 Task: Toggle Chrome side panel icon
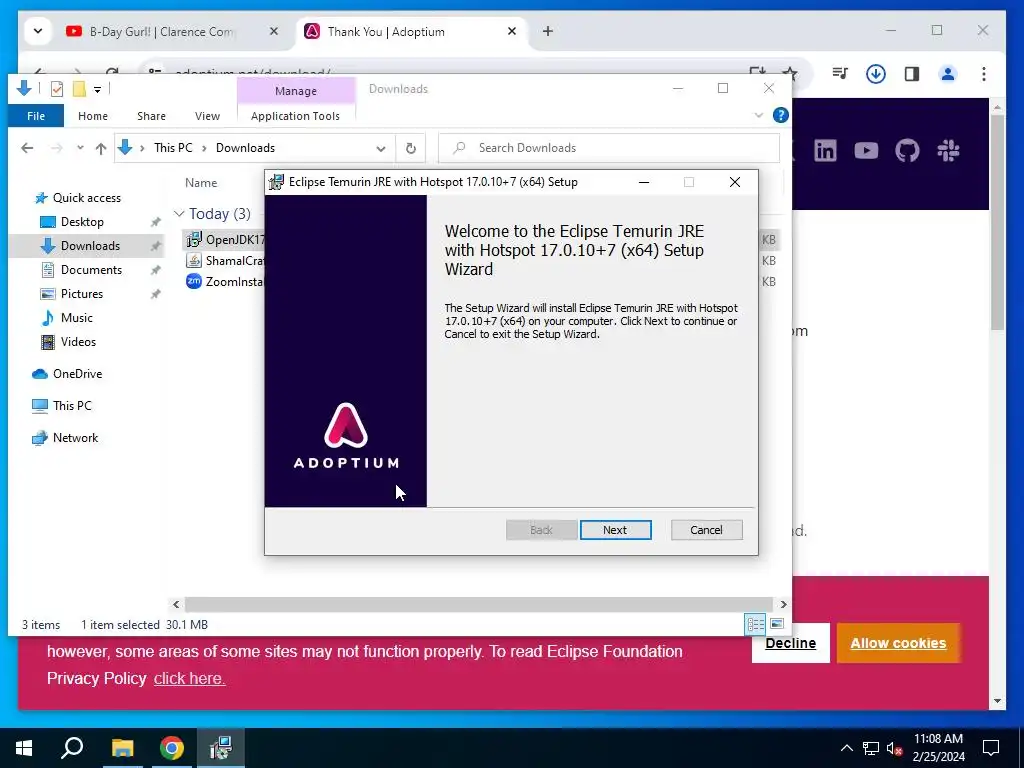coord(912,74)
